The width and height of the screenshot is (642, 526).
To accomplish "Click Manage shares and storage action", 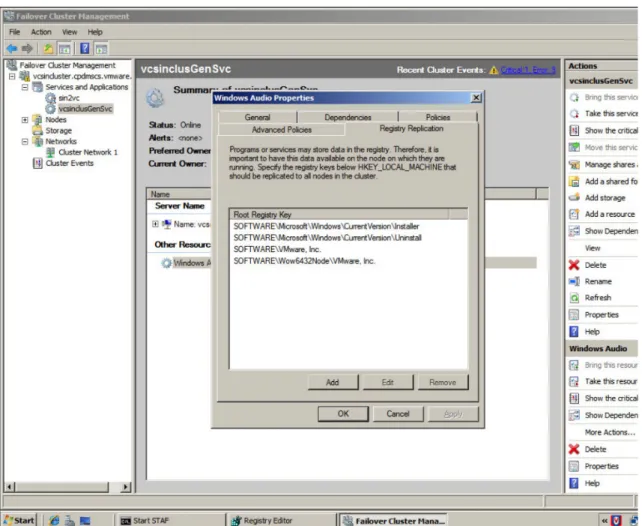I will tap(604, 165).
